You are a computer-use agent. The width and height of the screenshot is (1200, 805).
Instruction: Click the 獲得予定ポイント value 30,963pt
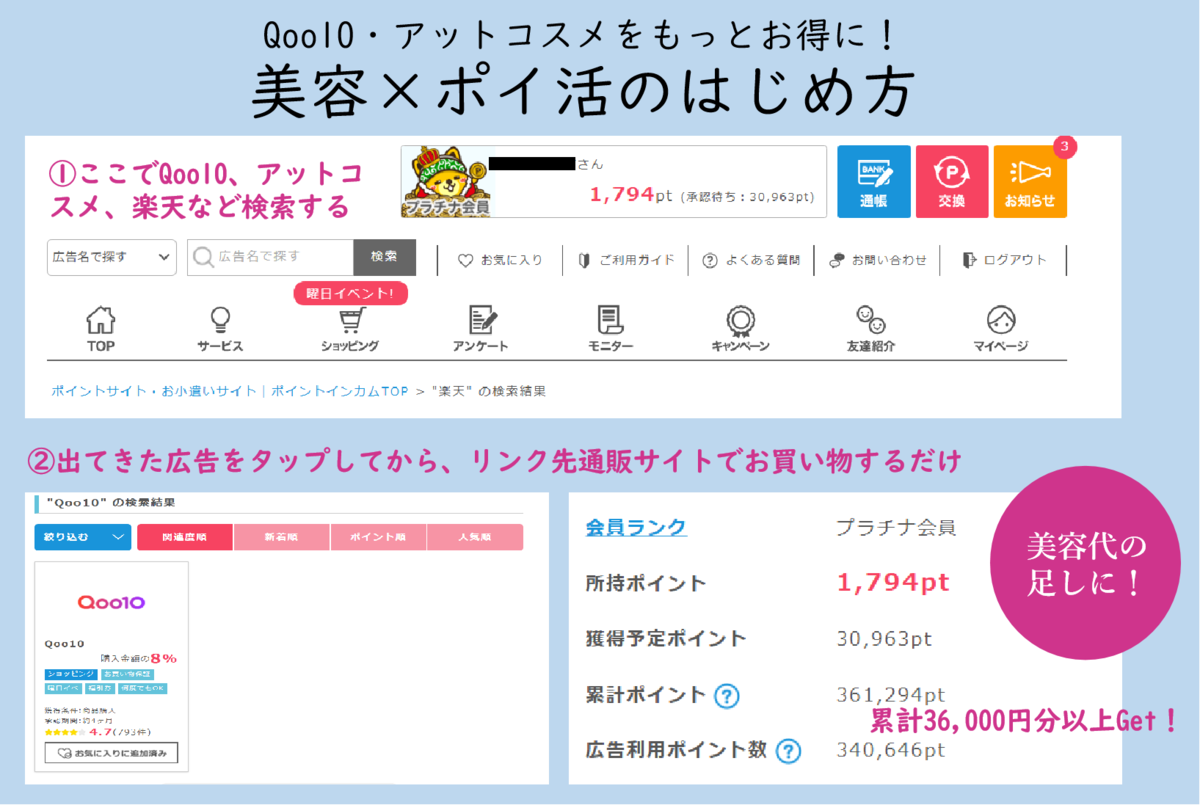pos(885,638)
